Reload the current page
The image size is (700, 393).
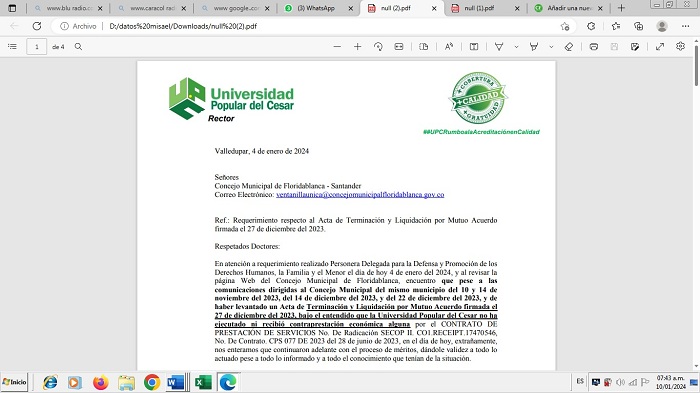click(x=37, y=26)
